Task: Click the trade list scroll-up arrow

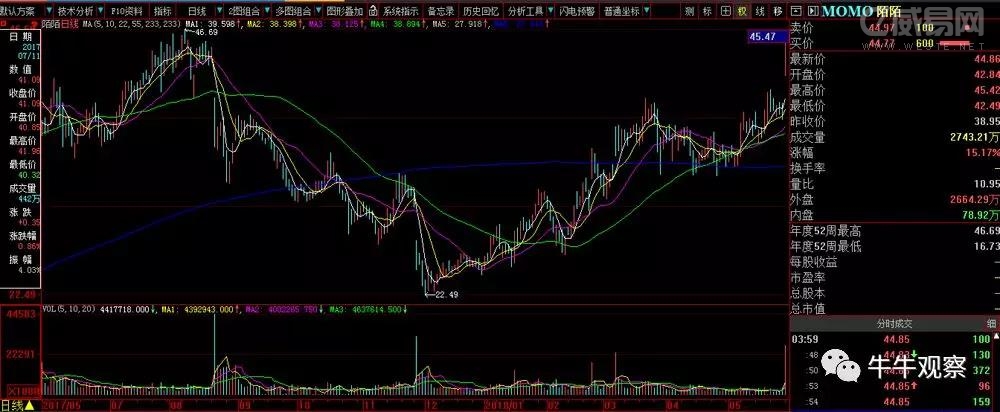Action: coord(994,338)
